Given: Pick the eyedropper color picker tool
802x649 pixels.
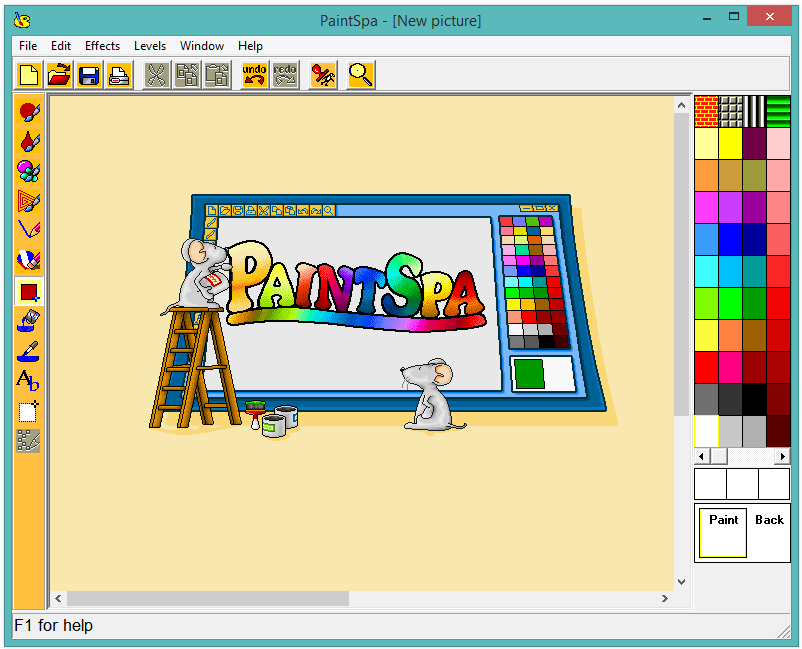Looking at the screenshot, I should pyautogui.click(x=29, y=351).
